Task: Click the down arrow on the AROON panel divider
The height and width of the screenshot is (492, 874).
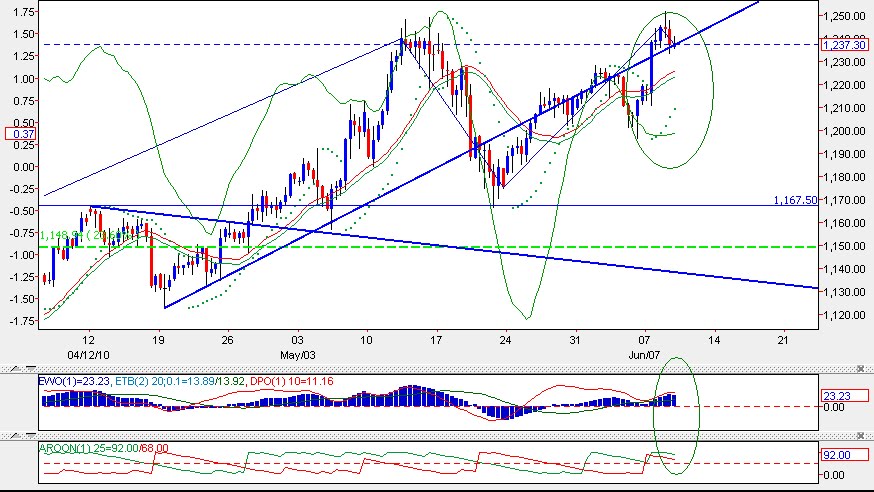Action: (31, 436)
